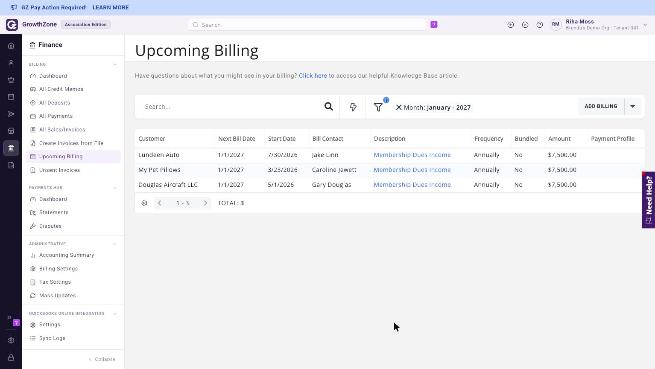The height and width of the screenshot is (369, 655).
Task: Click the lightning quick-action icon
Action: (x=353, y=107)
